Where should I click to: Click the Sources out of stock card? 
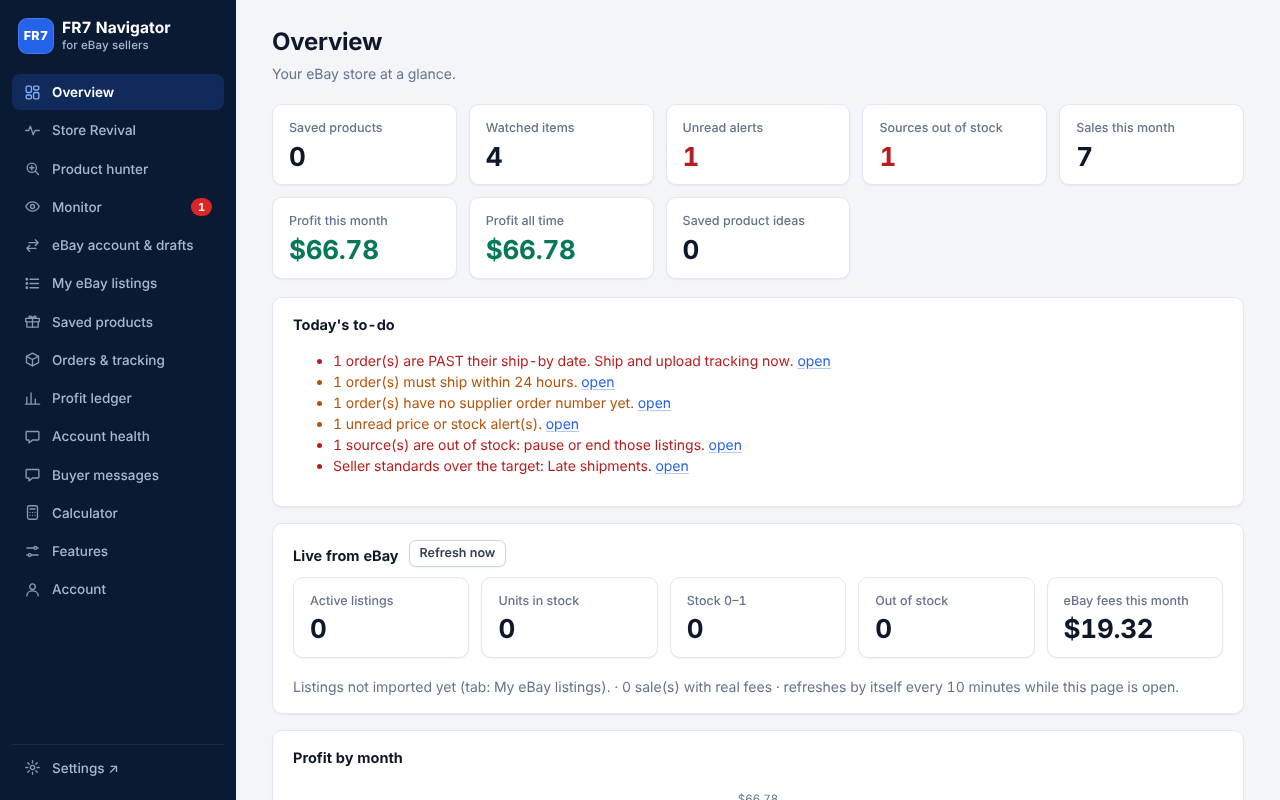pos(955,145)
